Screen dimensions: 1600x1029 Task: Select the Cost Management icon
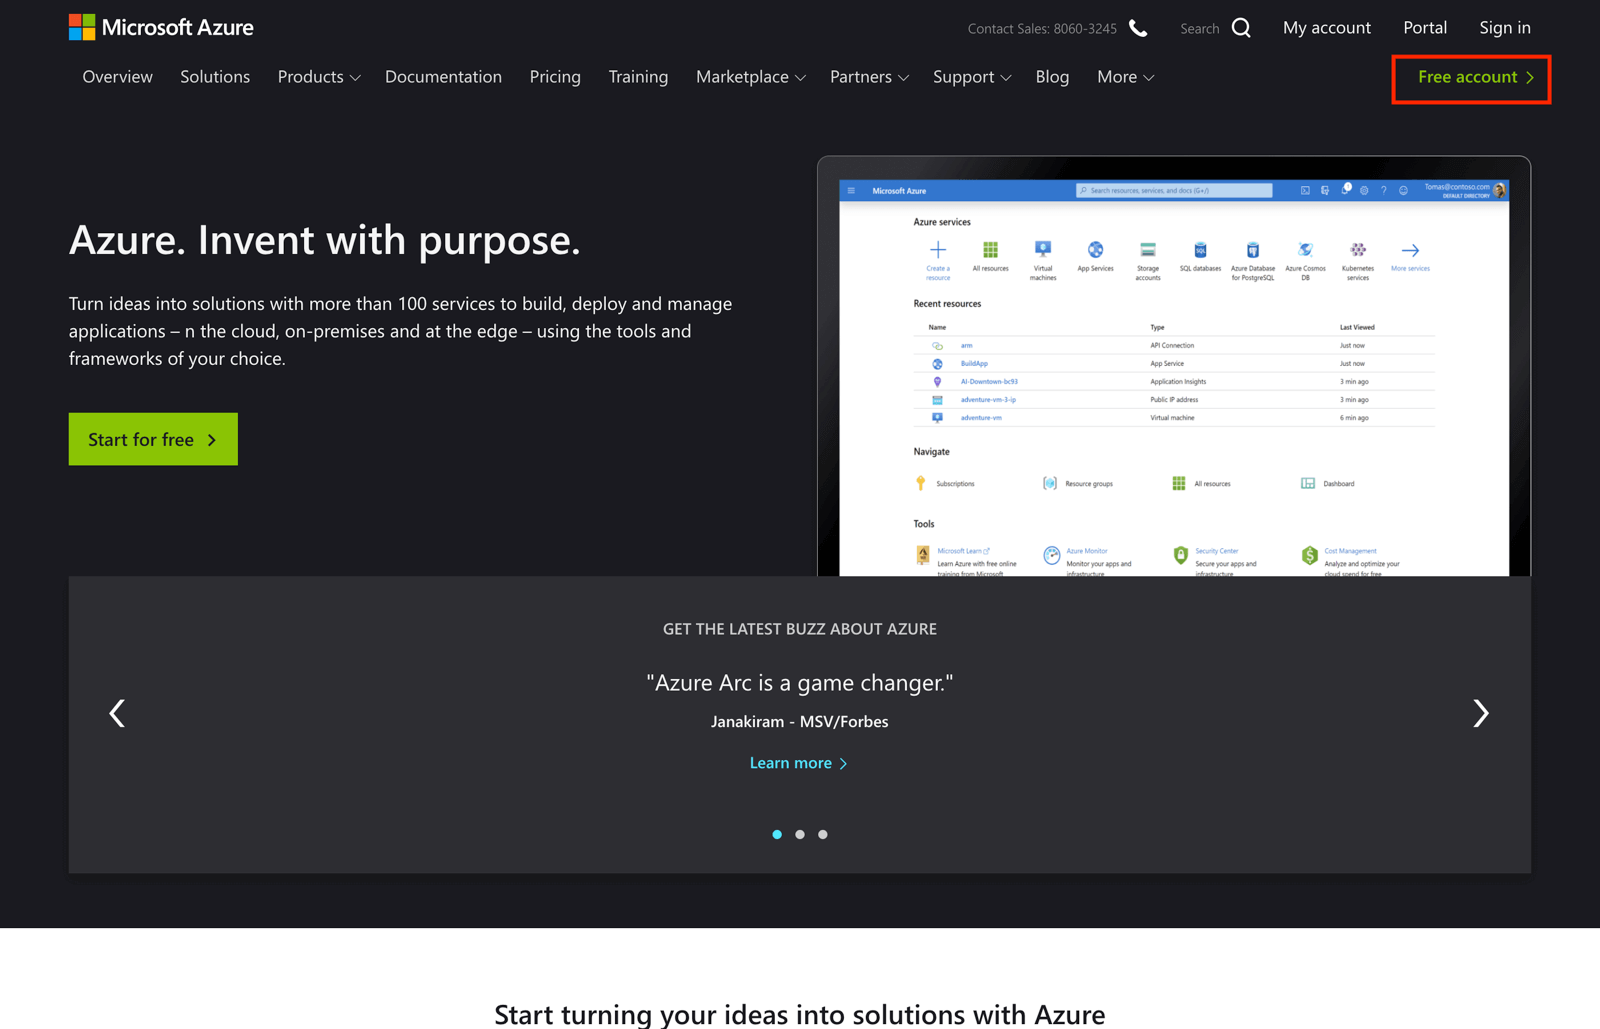click(1308, 553)
